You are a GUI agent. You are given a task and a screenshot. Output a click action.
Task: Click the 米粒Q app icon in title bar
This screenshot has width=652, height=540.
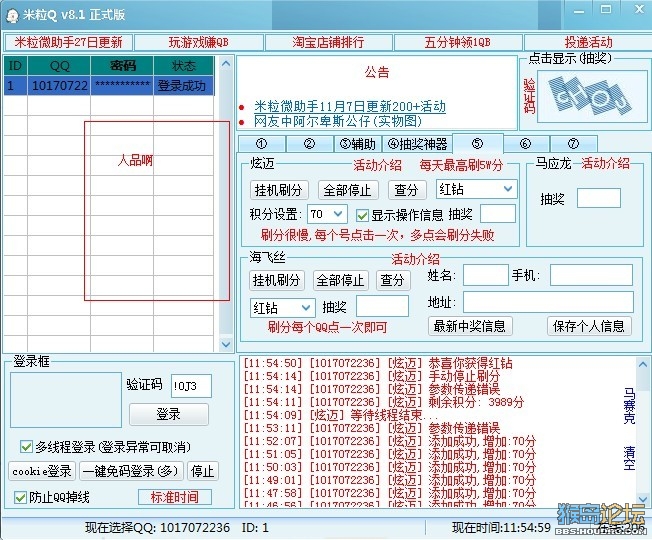pyautogui.click(x=12, y=16)
